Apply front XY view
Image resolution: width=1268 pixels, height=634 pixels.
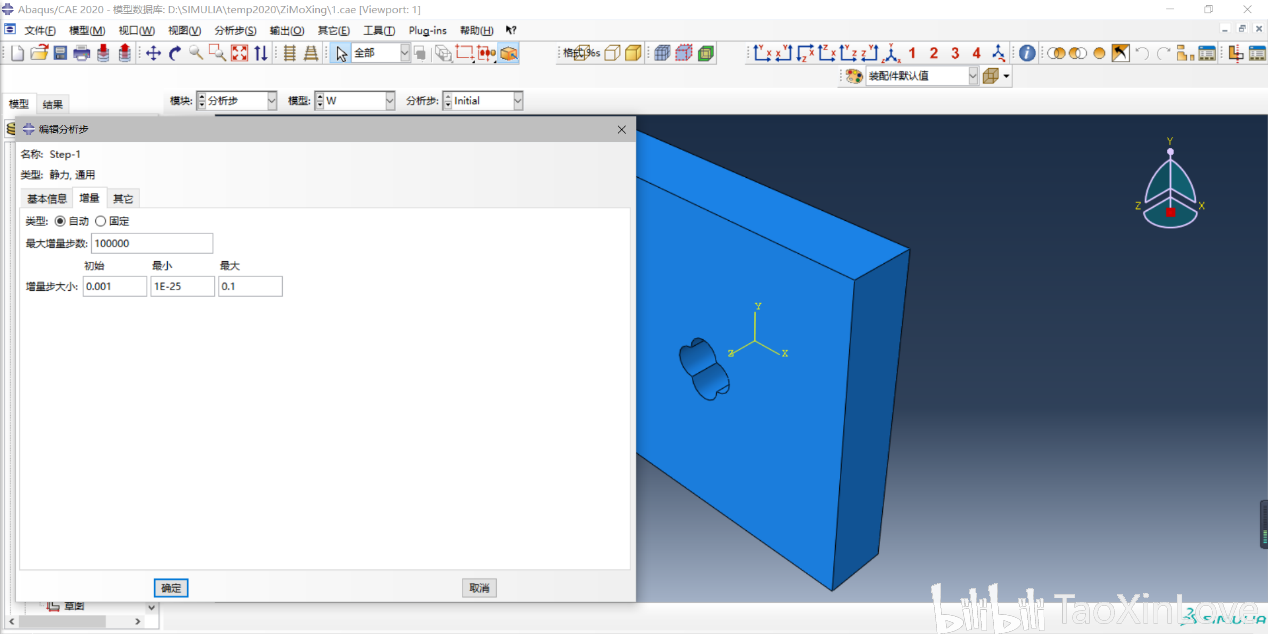763,53
